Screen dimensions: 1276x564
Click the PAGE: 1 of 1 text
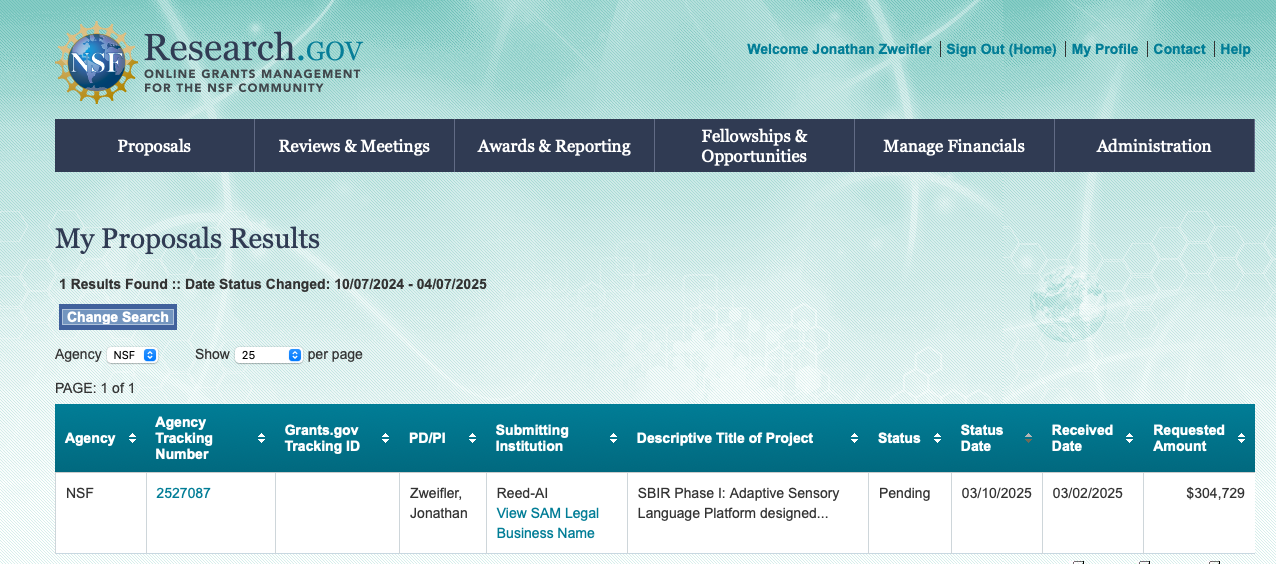coord(95,388)
